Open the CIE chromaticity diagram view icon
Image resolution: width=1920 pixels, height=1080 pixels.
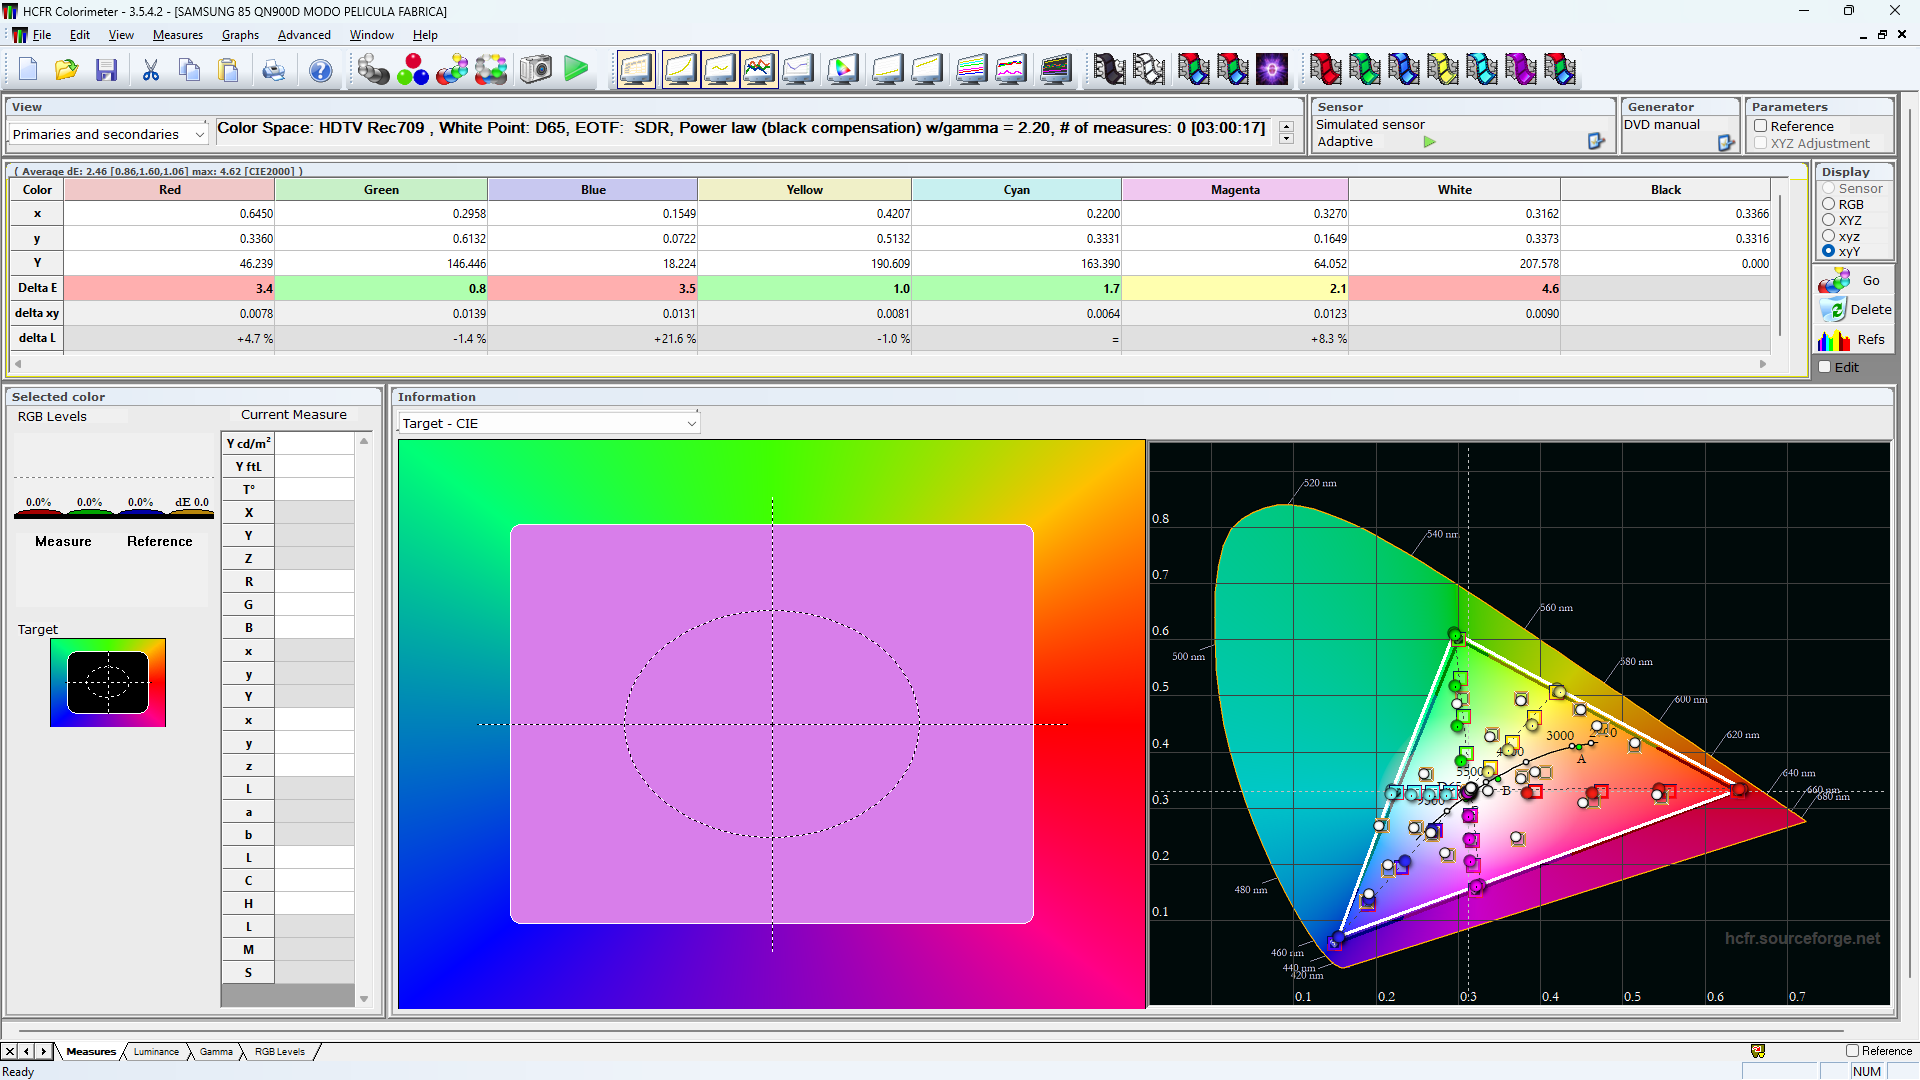[843, 69]
